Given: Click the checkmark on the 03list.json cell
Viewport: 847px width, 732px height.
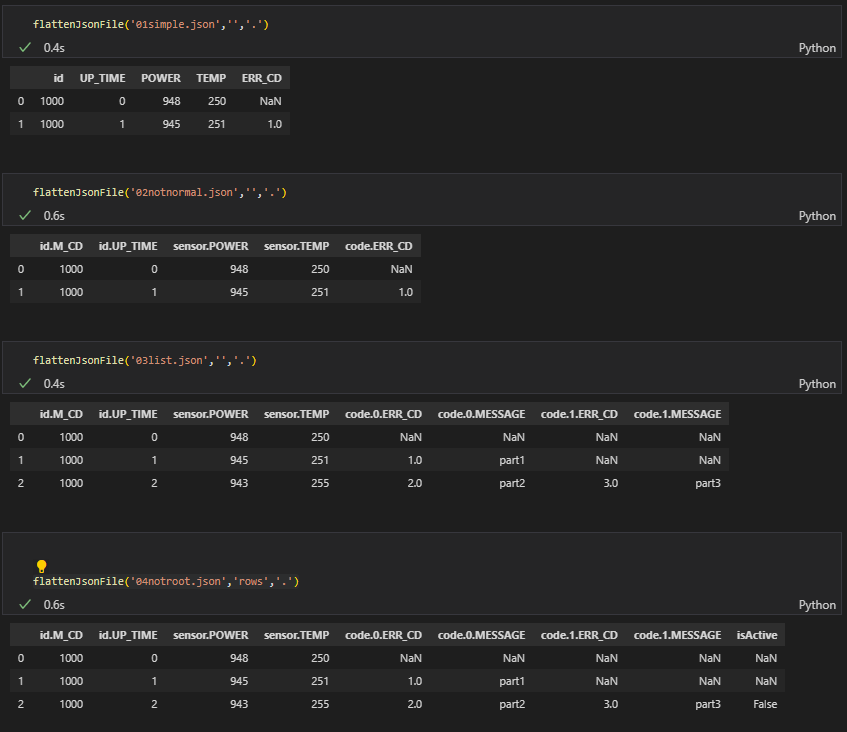Looking at the screenshot, I should pos(25,383).
